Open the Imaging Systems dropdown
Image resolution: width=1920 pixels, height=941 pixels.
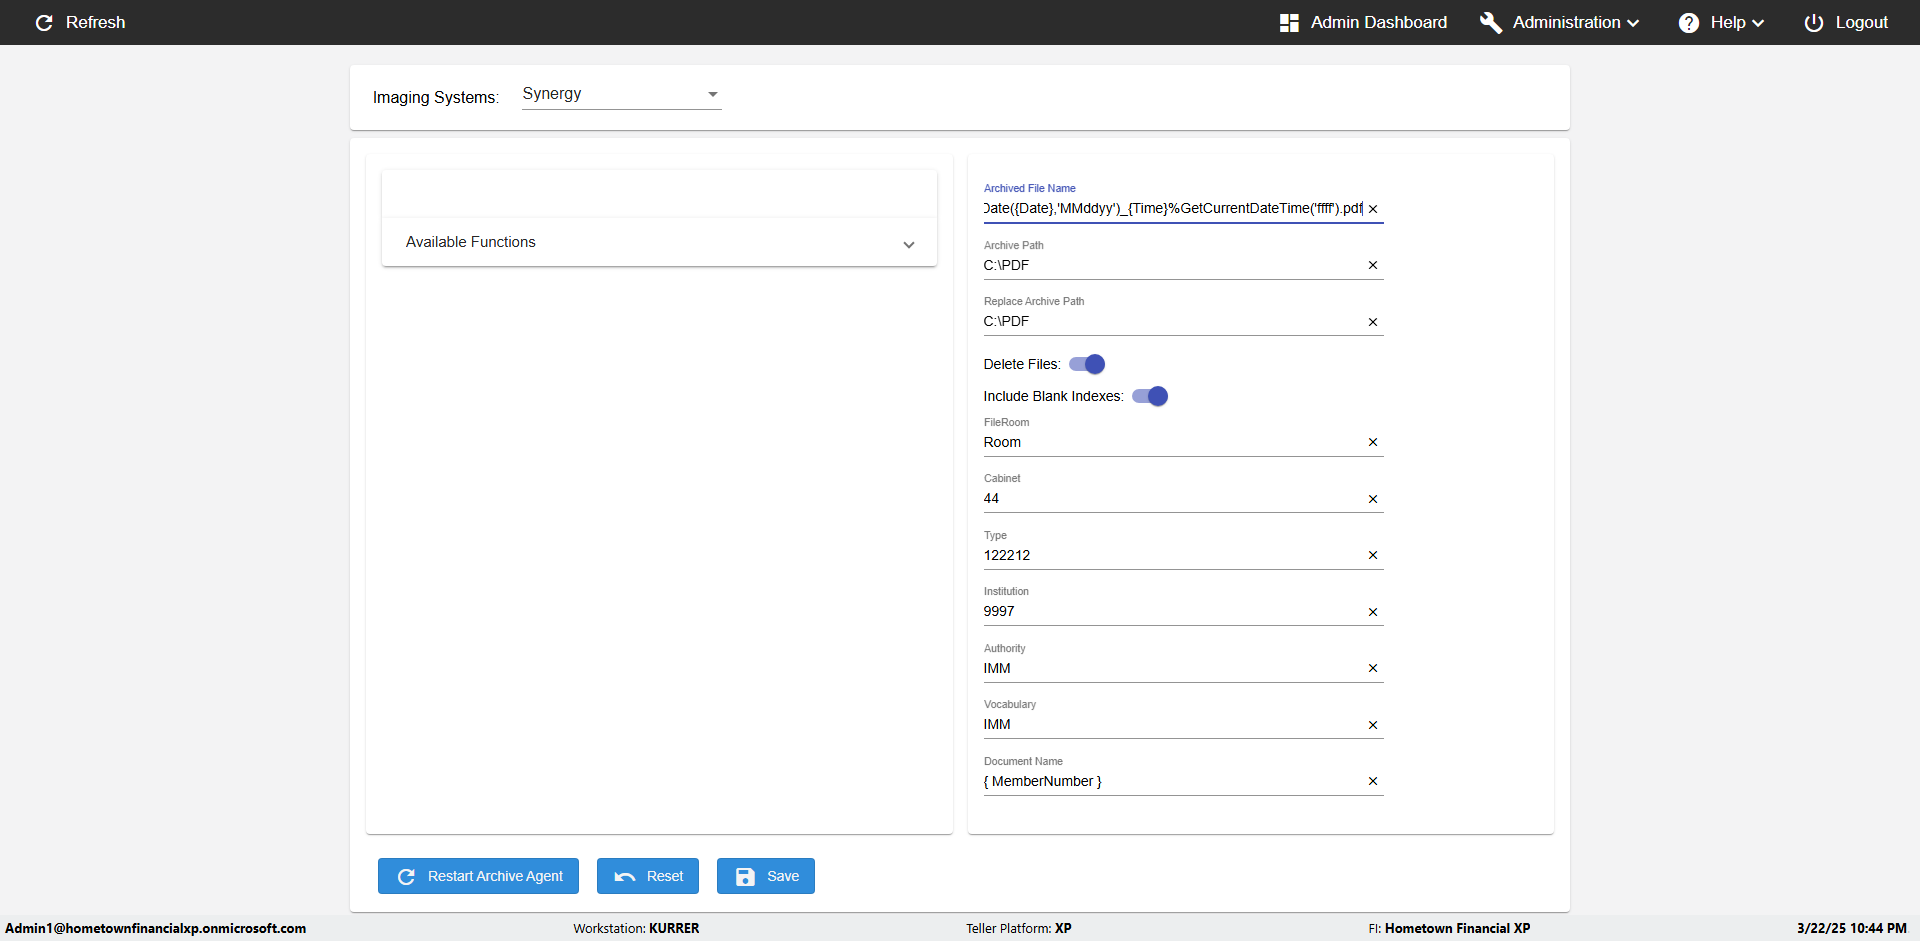click(621, 94)
